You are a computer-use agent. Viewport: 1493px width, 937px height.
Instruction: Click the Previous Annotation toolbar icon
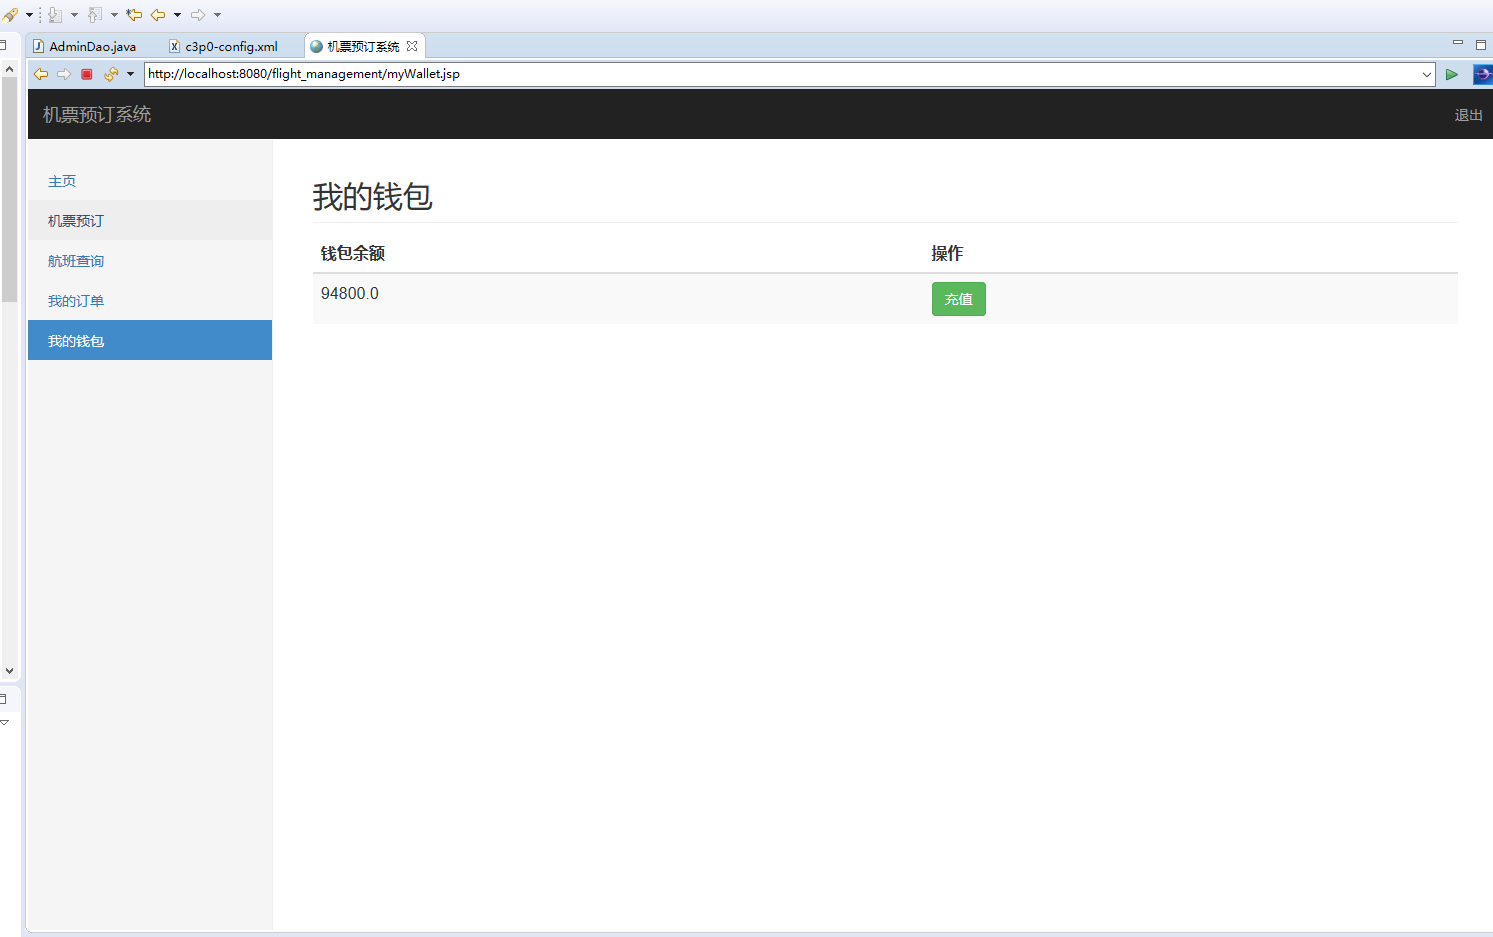click(x=95, y=15)
